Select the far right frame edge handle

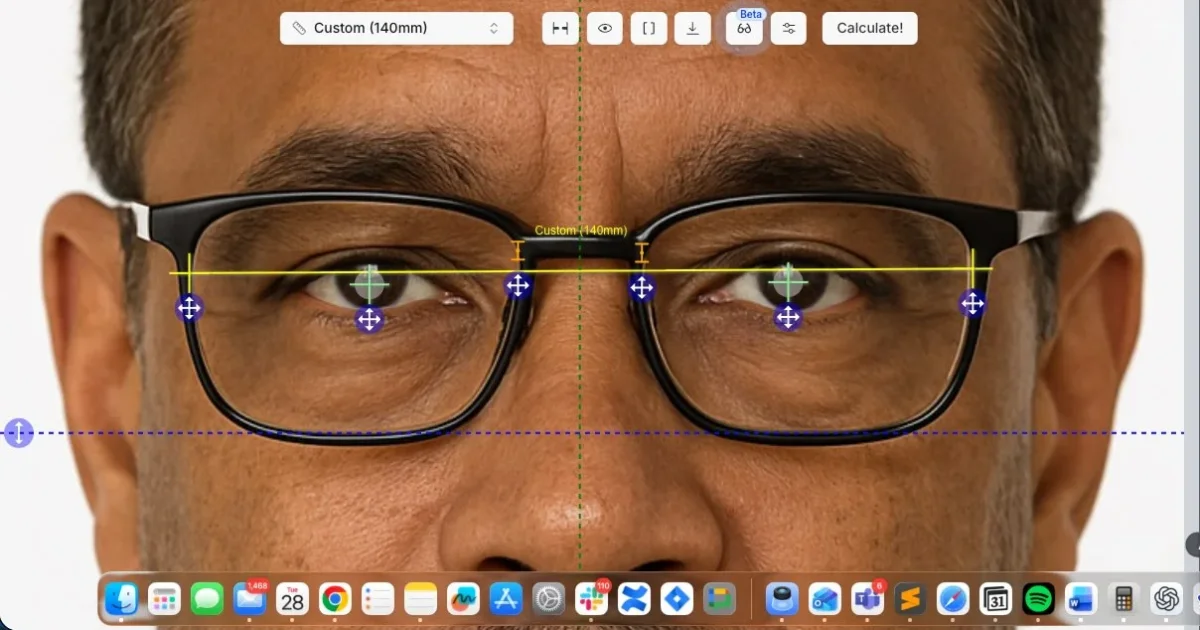pyautogui.click(x=972, y=302)
